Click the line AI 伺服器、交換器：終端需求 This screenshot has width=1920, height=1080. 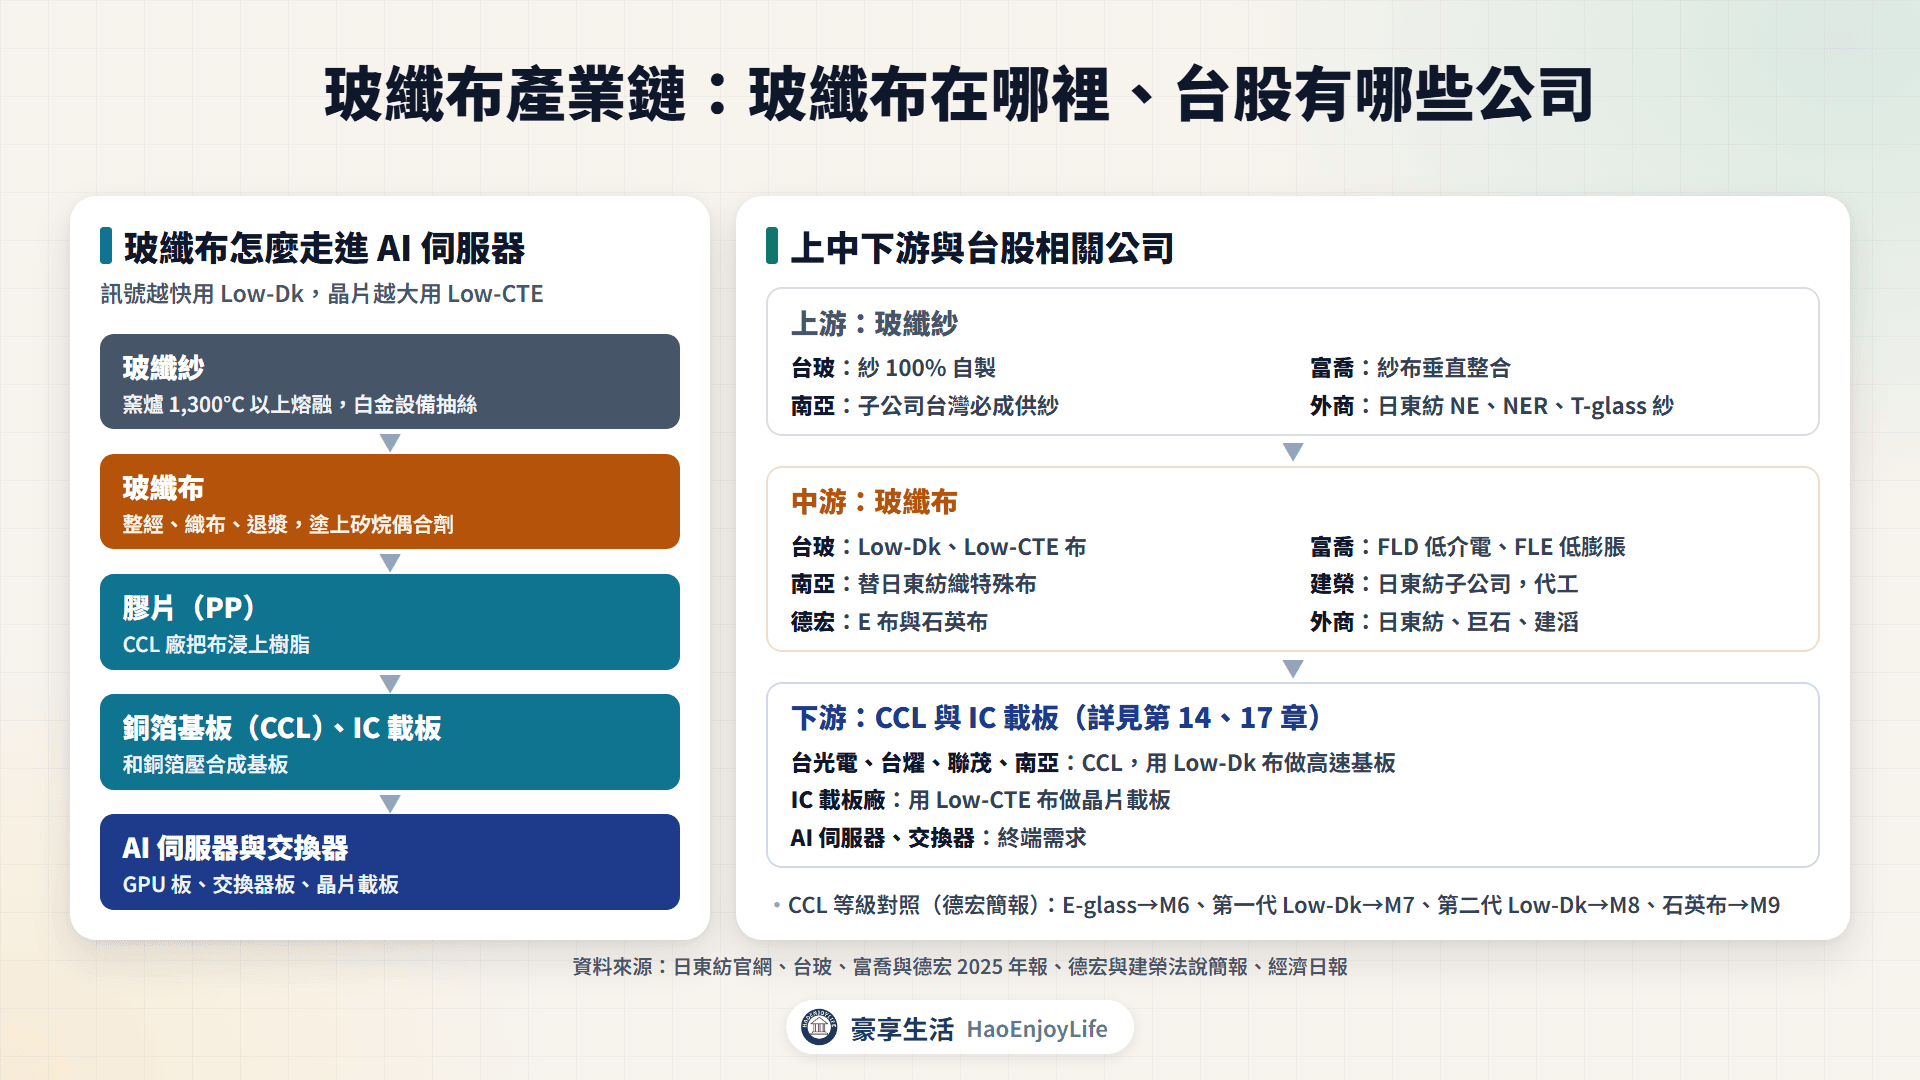pos(938,838)
